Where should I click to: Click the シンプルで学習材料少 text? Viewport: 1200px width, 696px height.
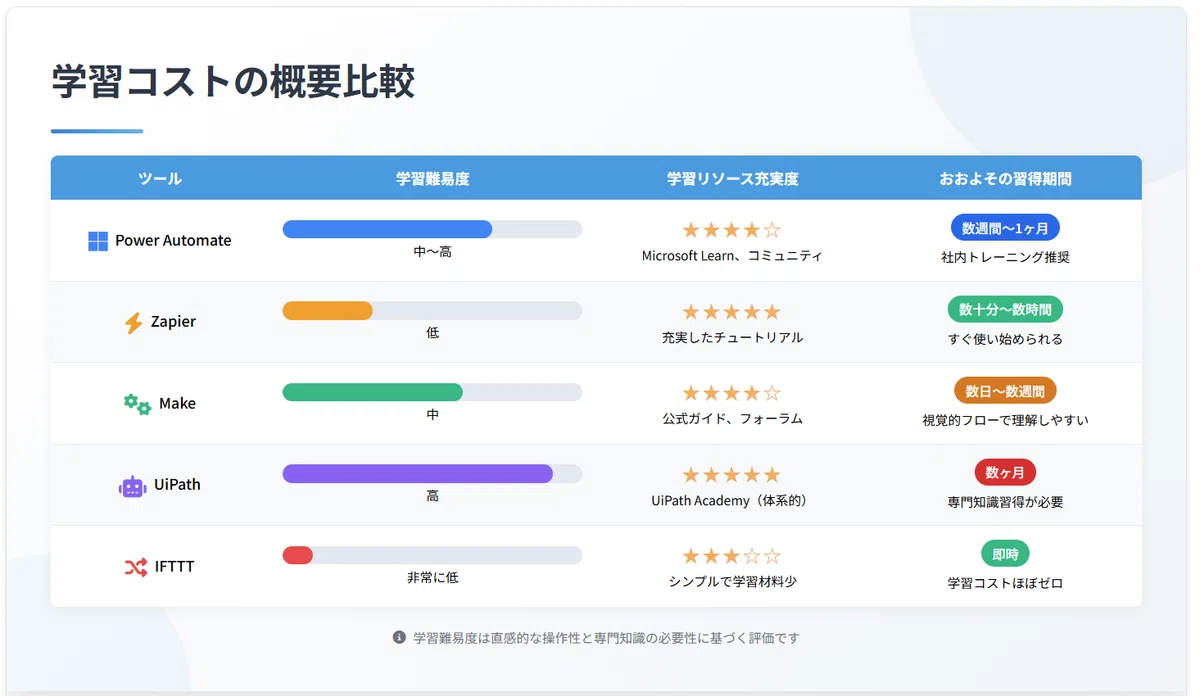(x=732, y=582)
